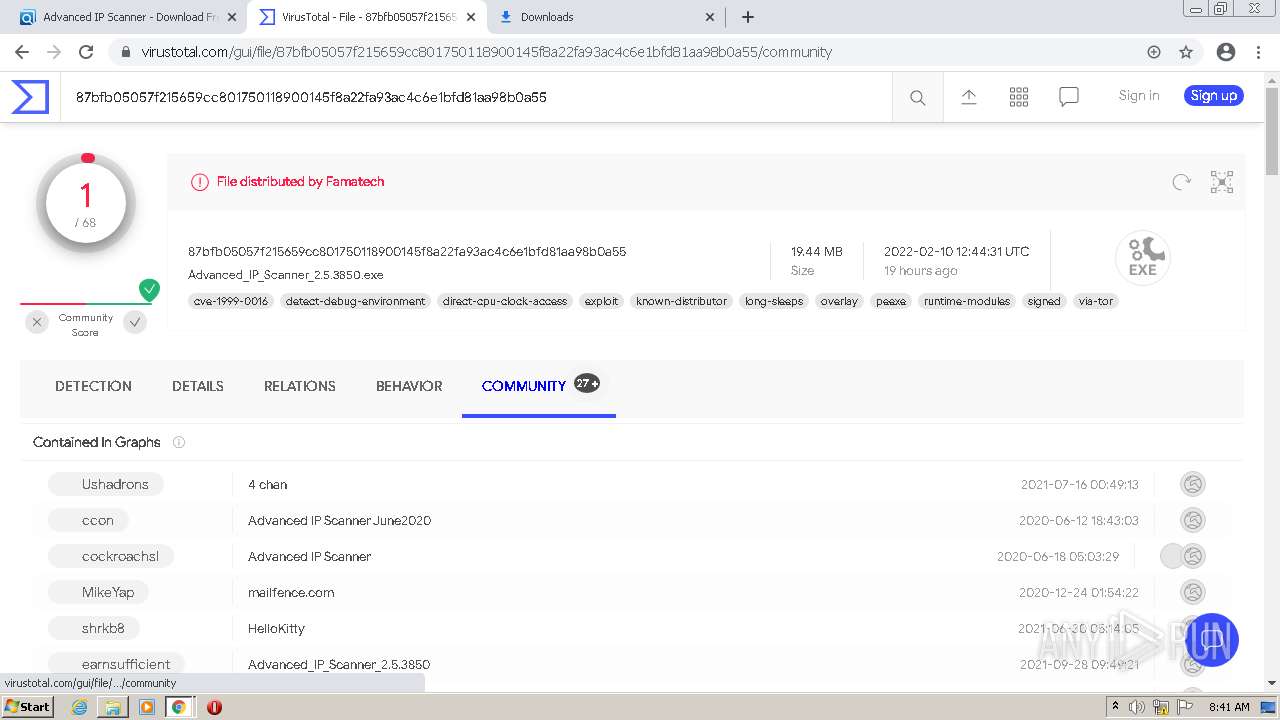This screenshot has height=720, width=1280.
Task: Close the VirusTotal browser tab
Action: pos(471,17)
